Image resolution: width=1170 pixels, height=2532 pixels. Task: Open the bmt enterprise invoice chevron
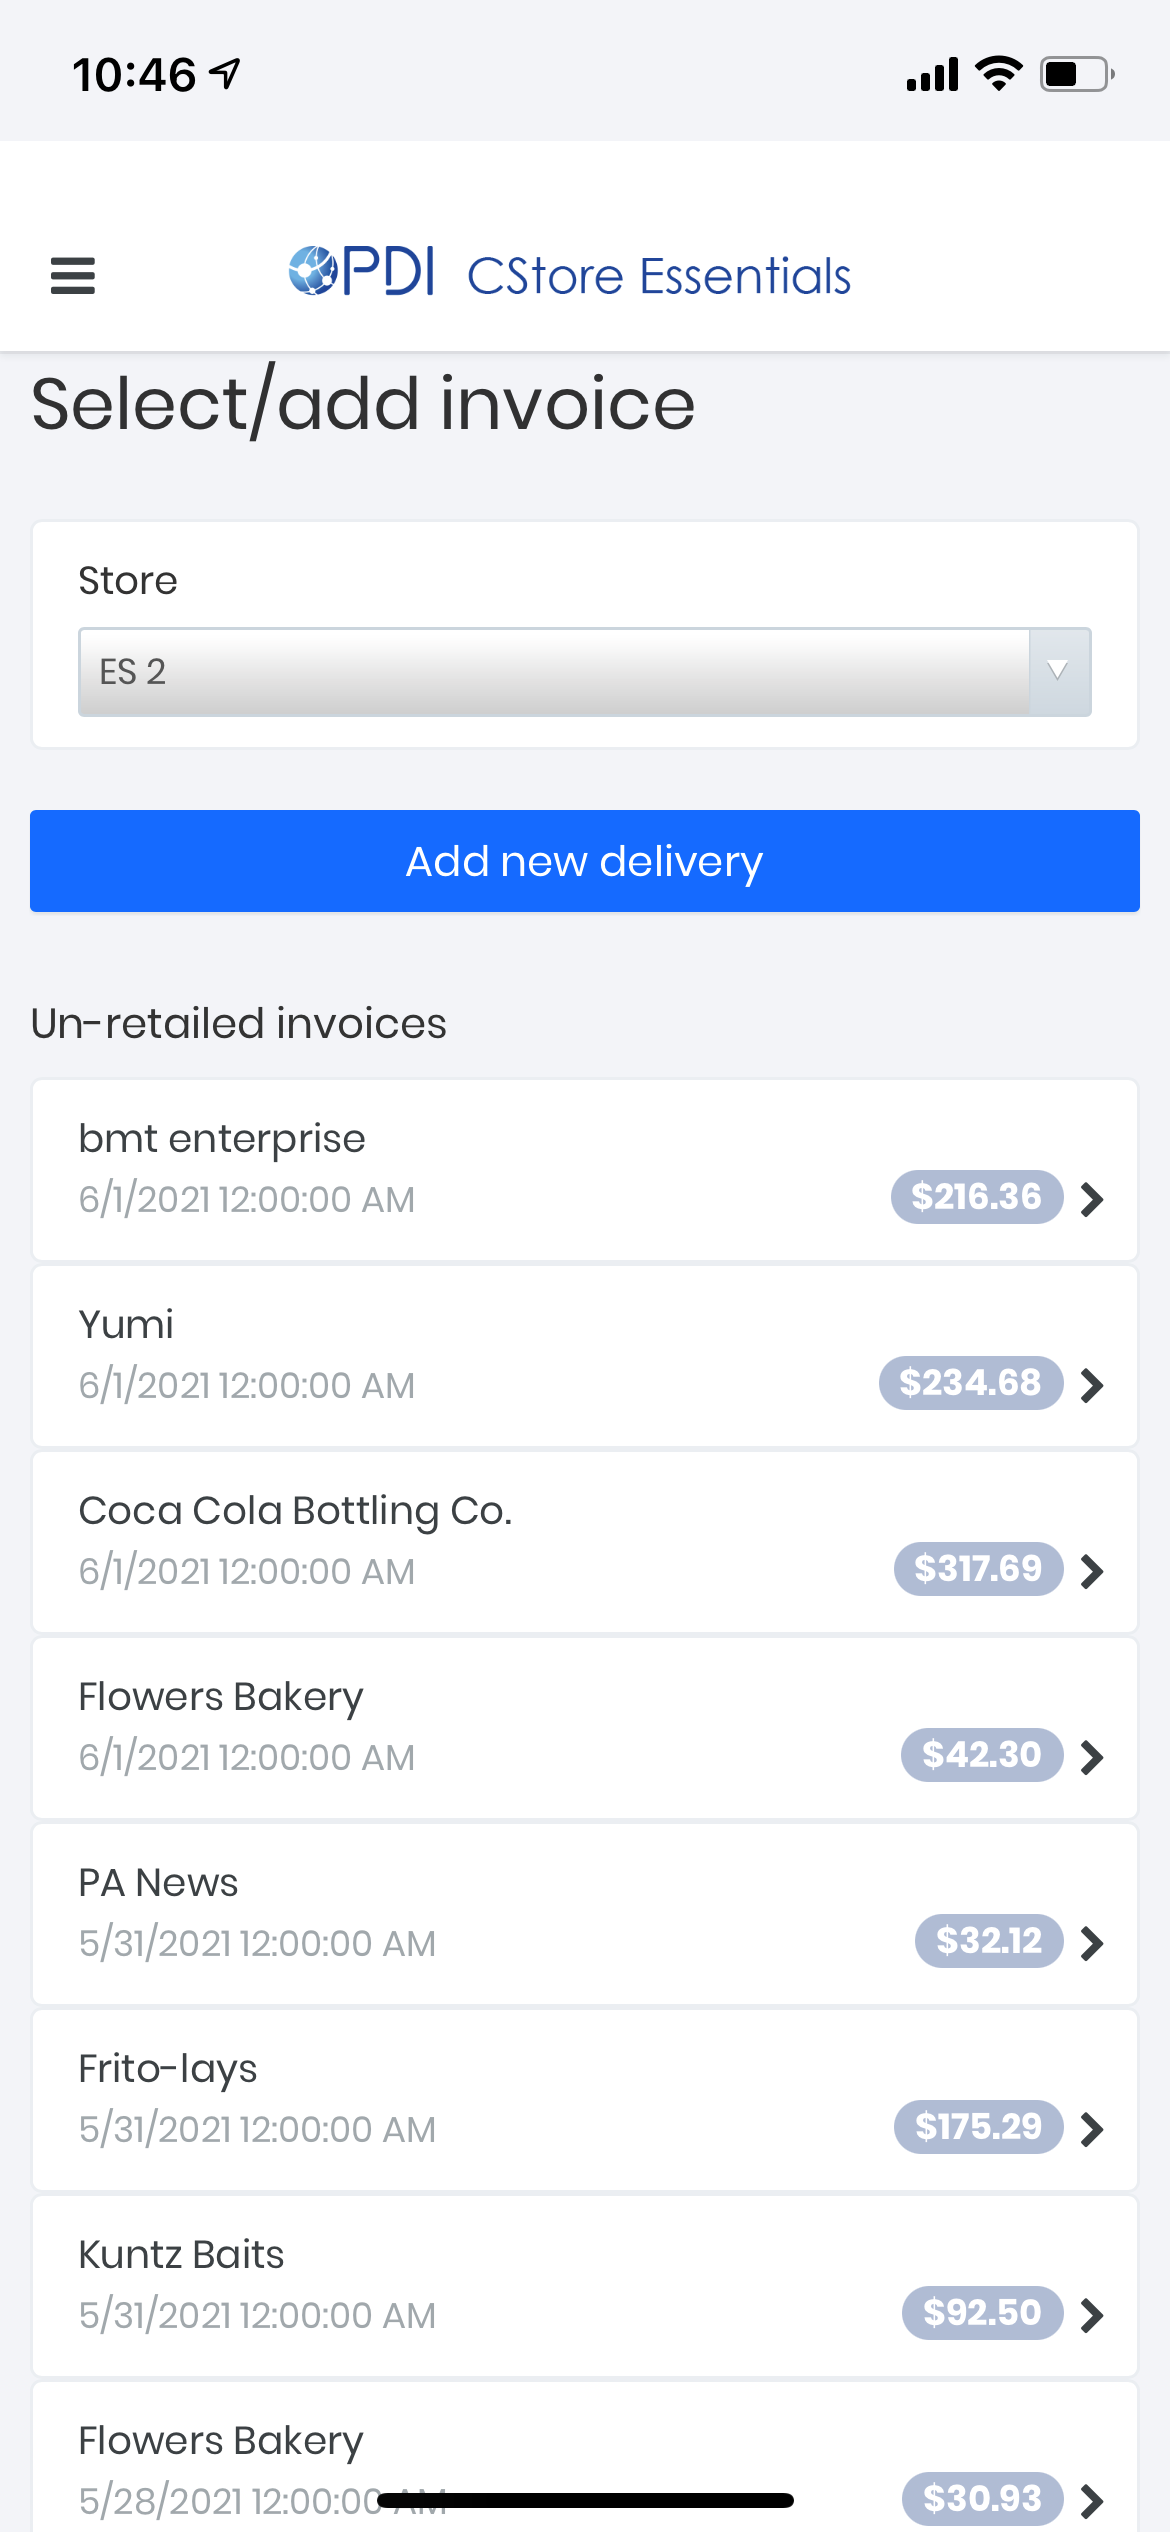tap(1093, 1198)
